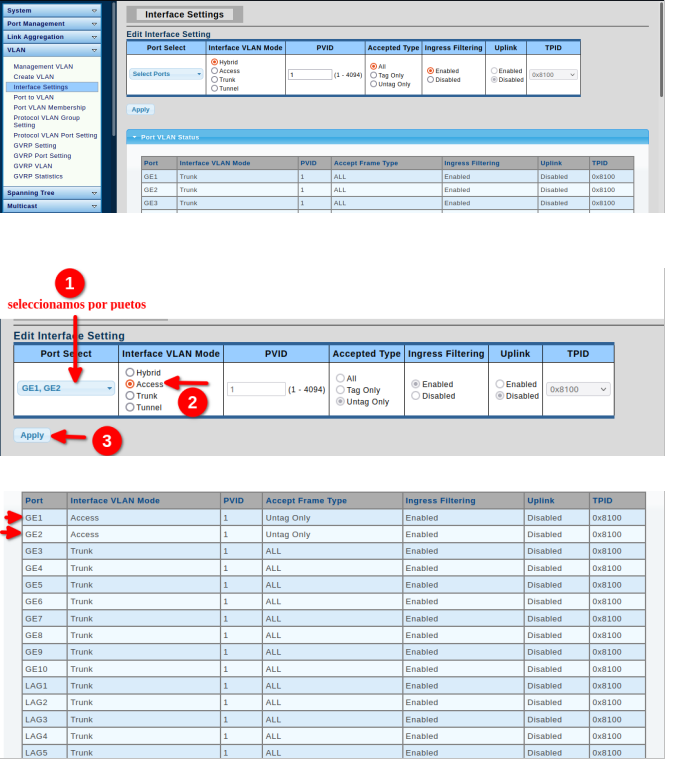Image resolution: width=684 pixels, height=763 pixels.
Task: Open the GE1, GE2 port dropdown
Action: point(66,389)
